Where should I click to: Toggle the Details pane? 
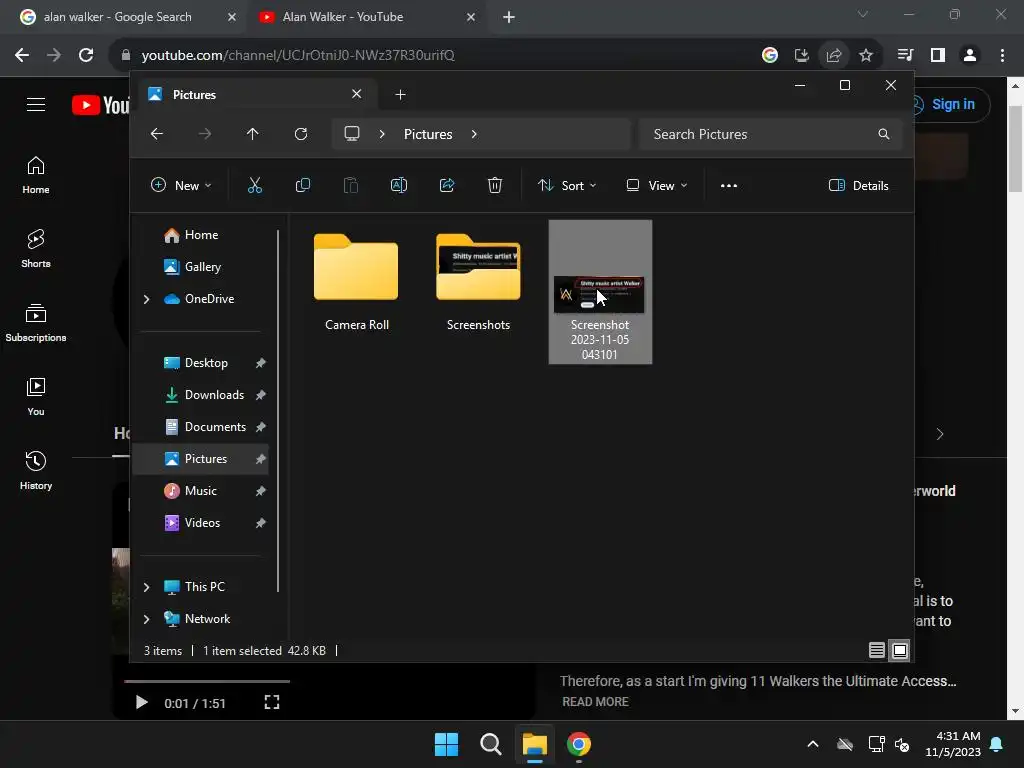(x=858, y=185)
